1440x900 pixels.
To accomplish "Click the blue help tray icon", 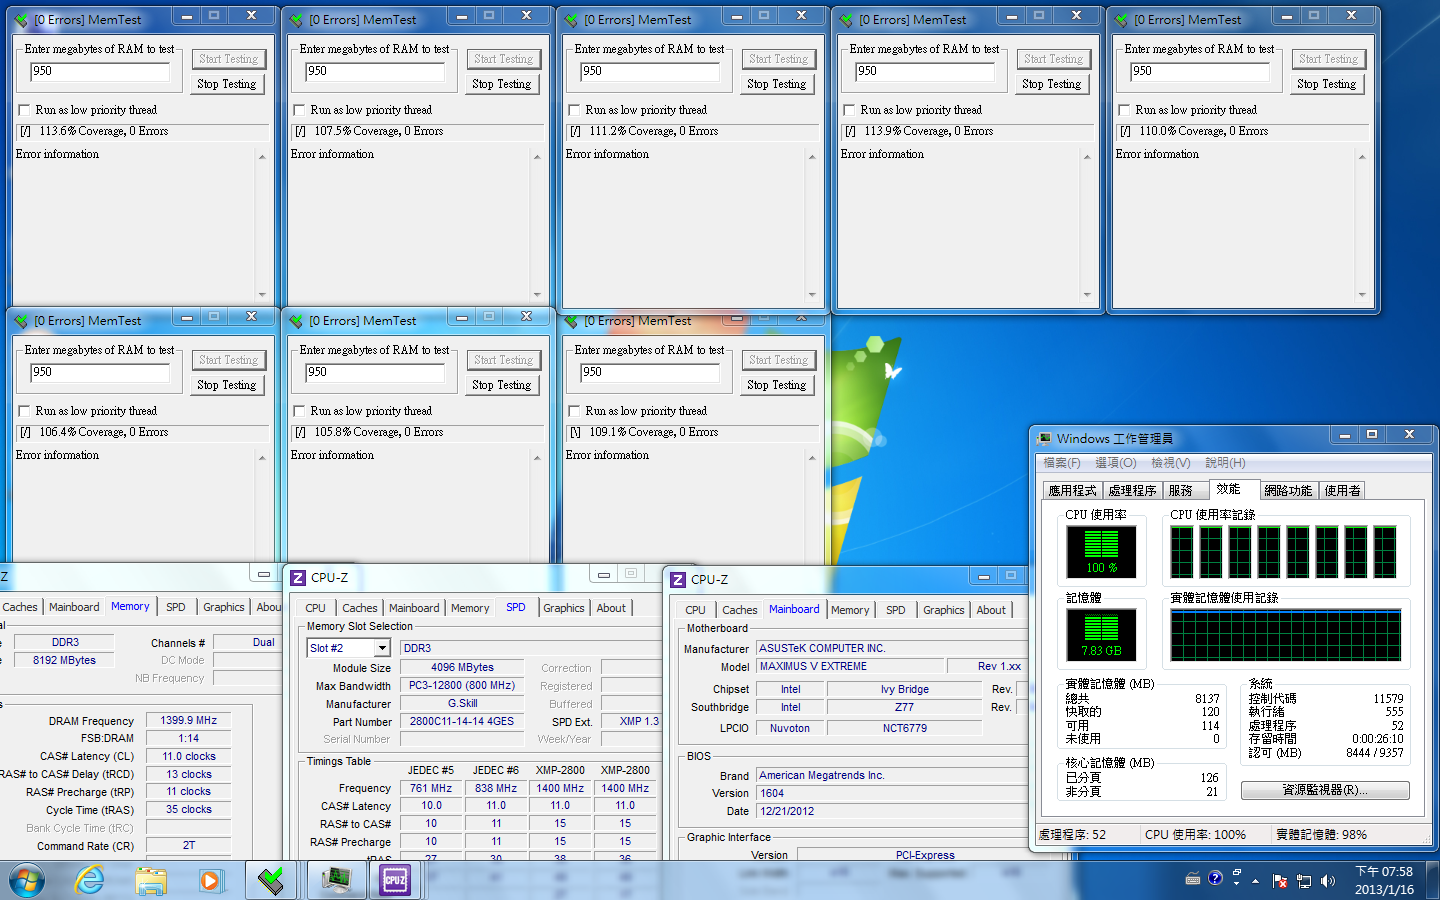I will (x=1215, y=878).
